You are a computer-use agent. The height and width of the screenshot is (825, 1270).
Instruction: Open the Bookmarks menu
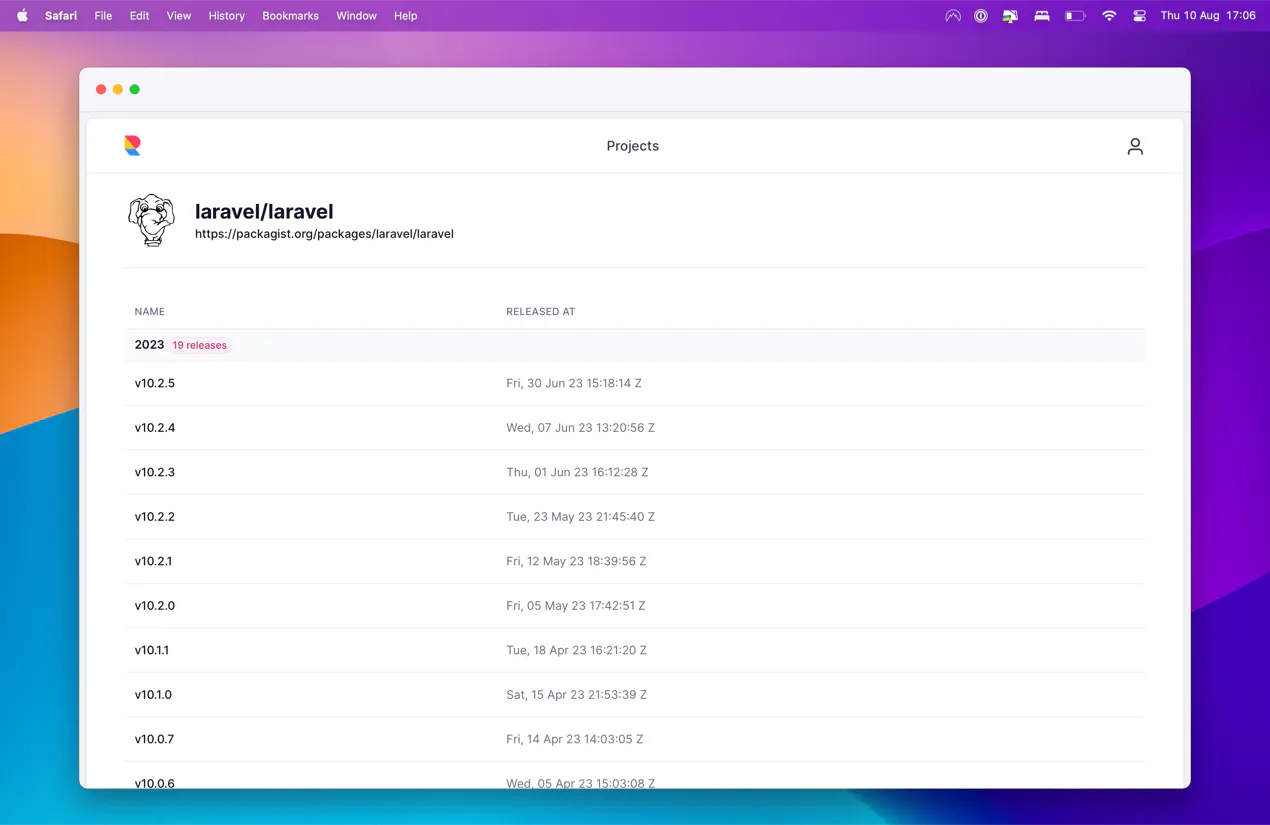click(x=290, y=16)
